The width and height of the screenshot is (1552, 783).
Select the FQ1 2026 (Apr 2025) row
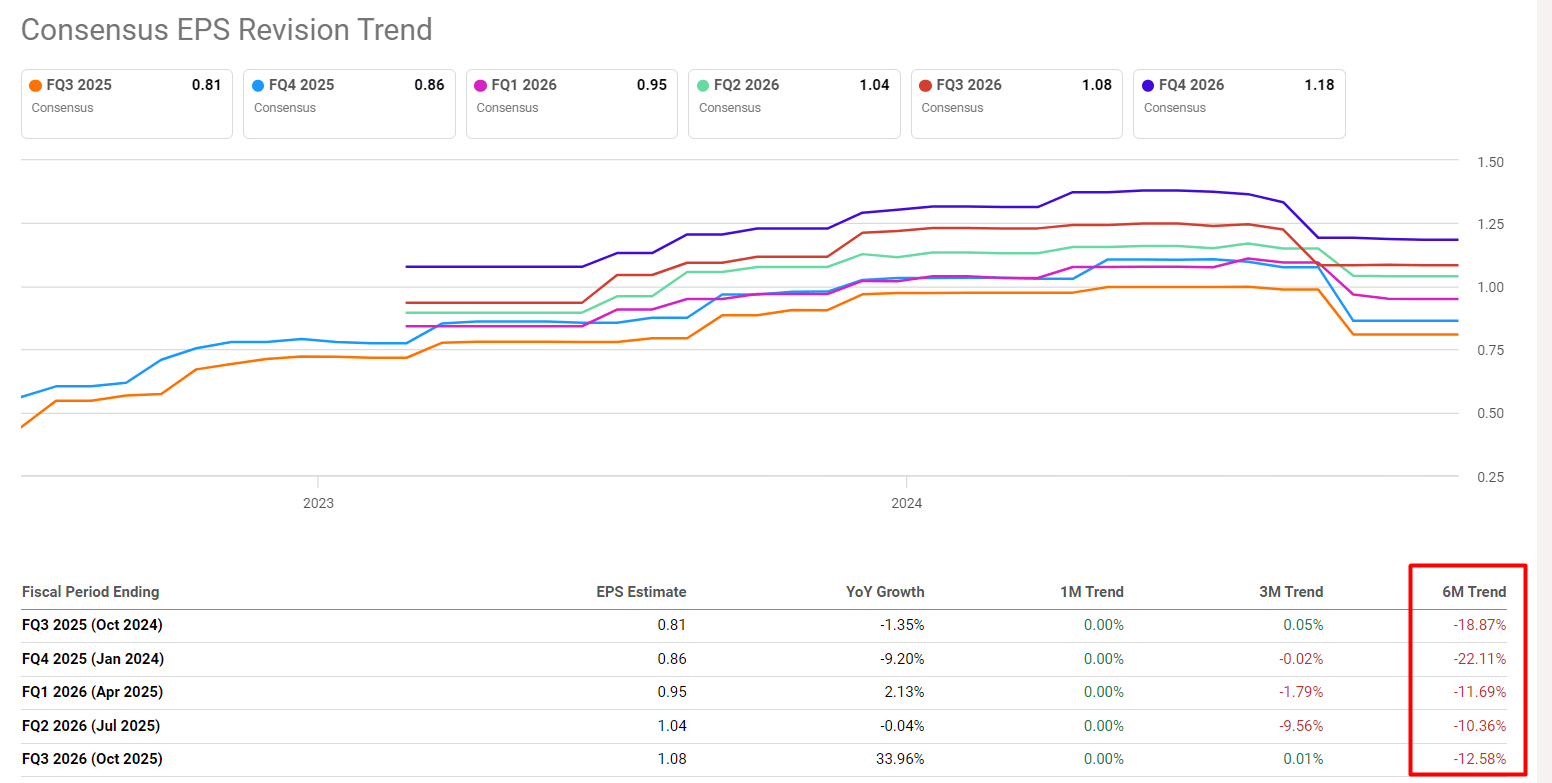[92, 691]
